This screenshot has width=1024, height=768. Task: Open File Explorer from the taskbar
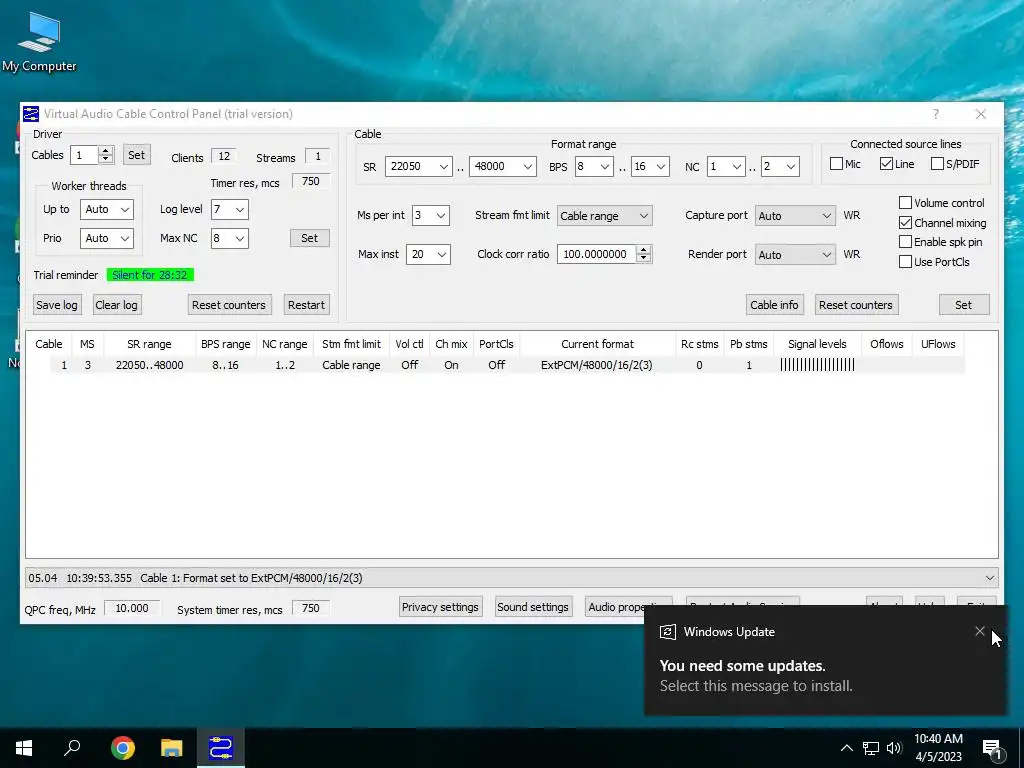[172, 748]
